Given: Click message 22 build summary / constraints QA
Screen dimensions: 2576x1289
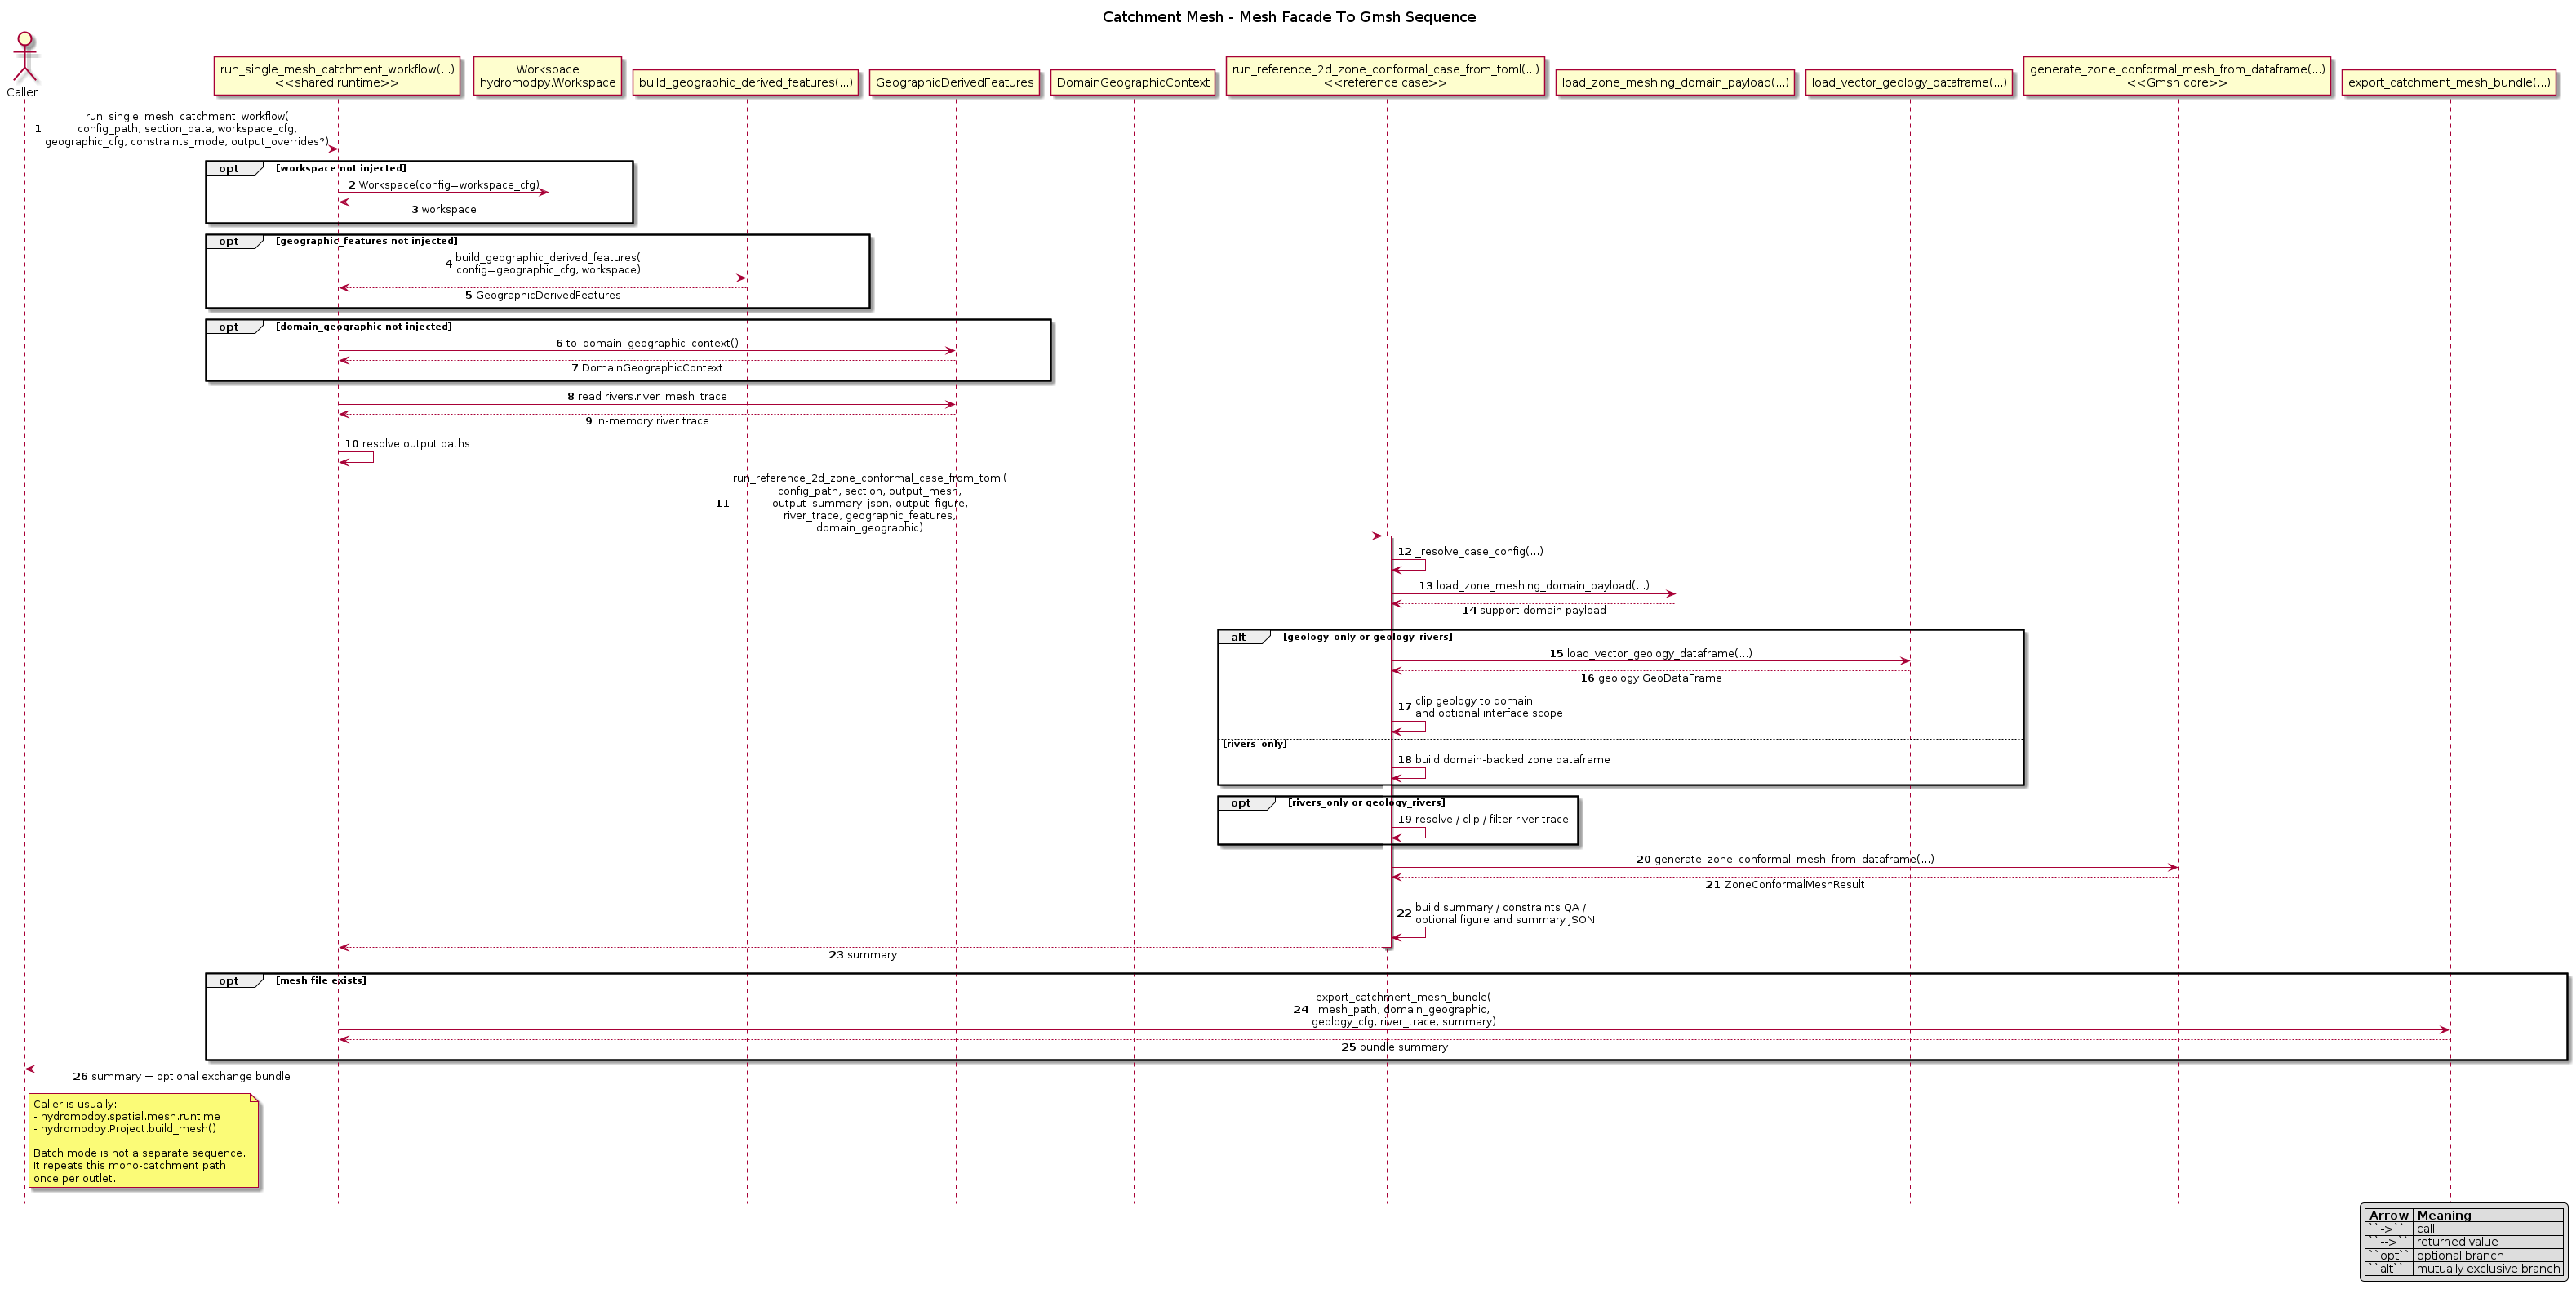Looking at the screenshot, I should coord(1496,914).
